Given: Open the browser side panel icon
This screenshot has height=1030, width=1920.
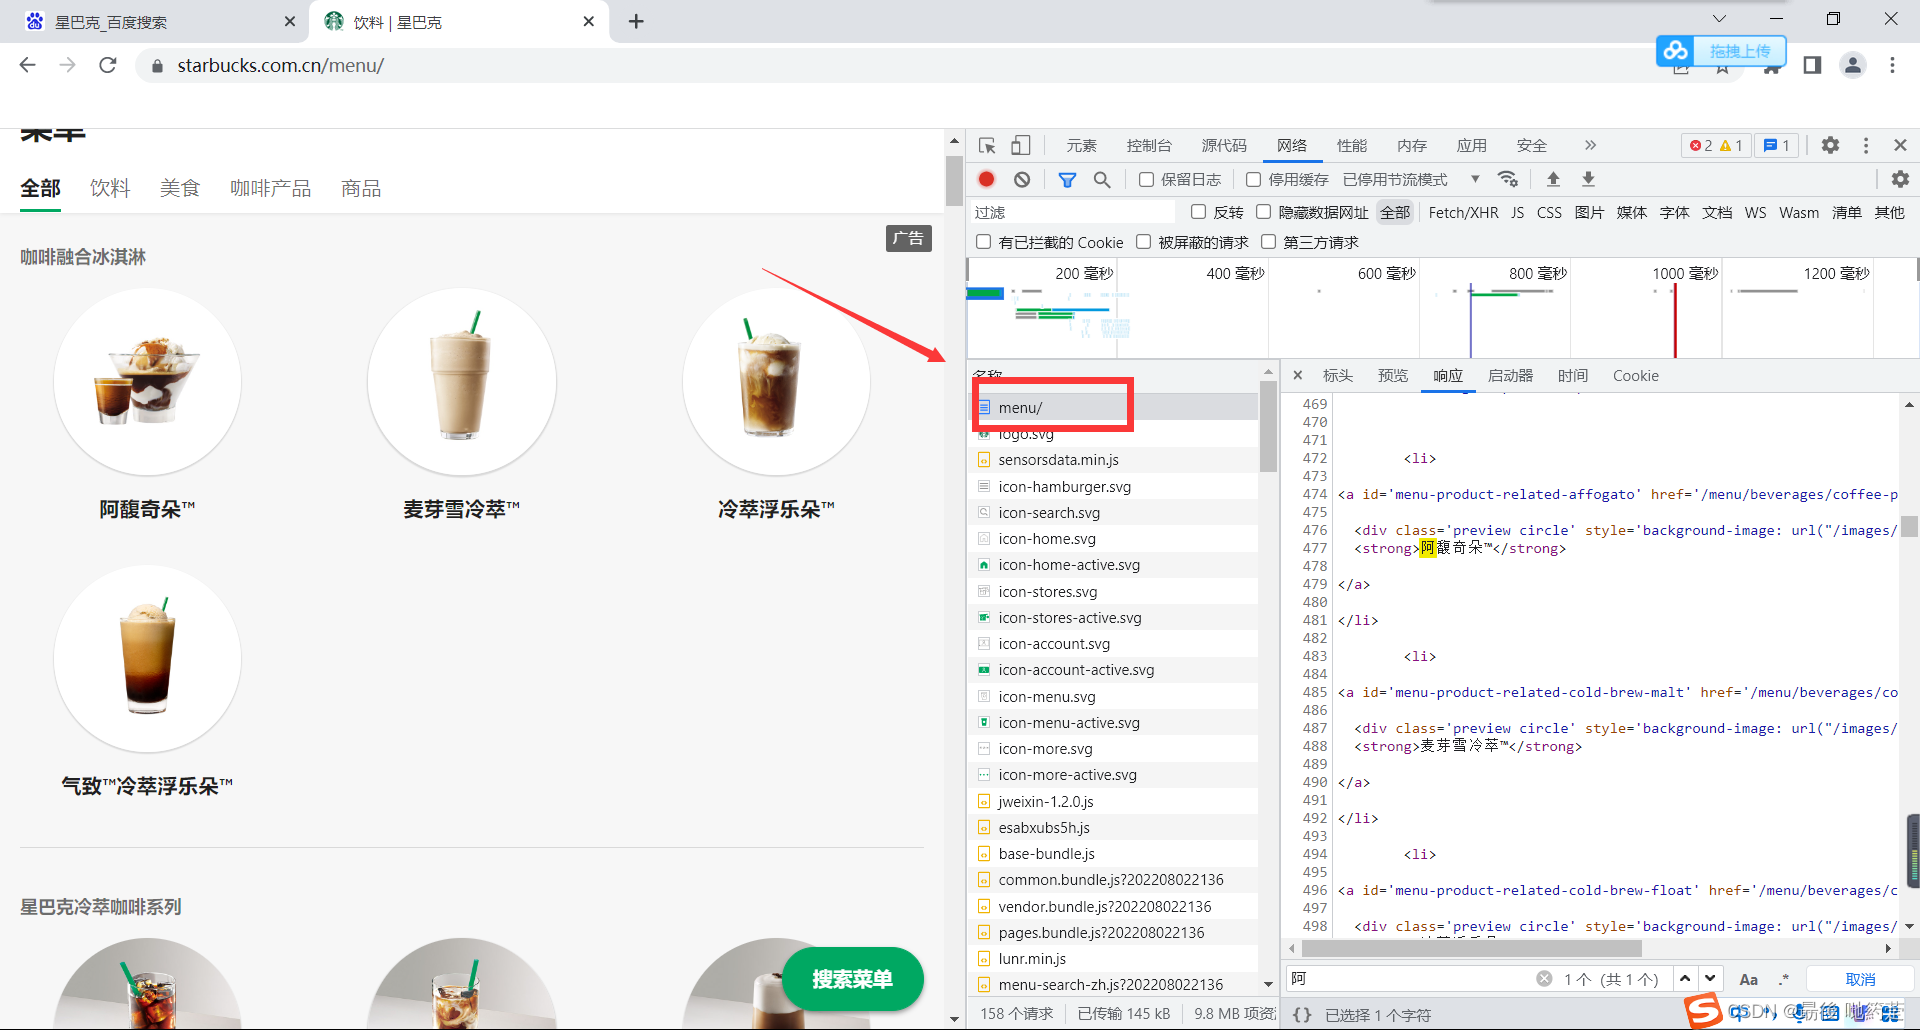Looking at the screenshot, I should coord(1812,65).
